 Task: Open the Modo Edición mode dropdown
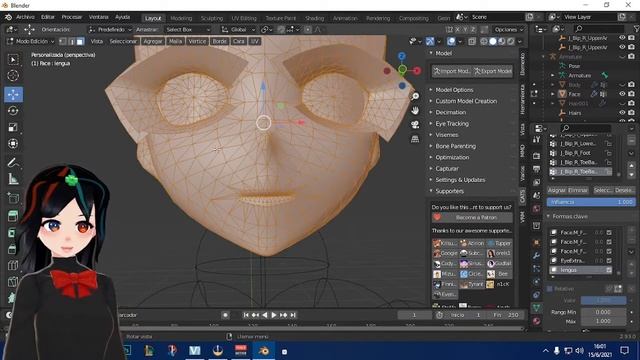click(31, 41)
